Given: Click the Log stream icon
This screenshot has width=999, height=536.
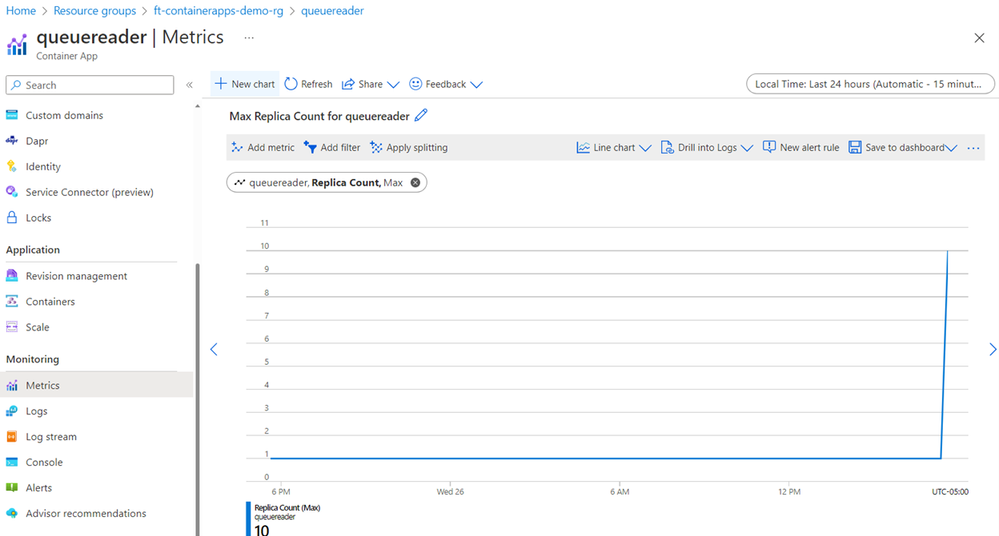Looking at the screenshot, I should pos(11,437).
